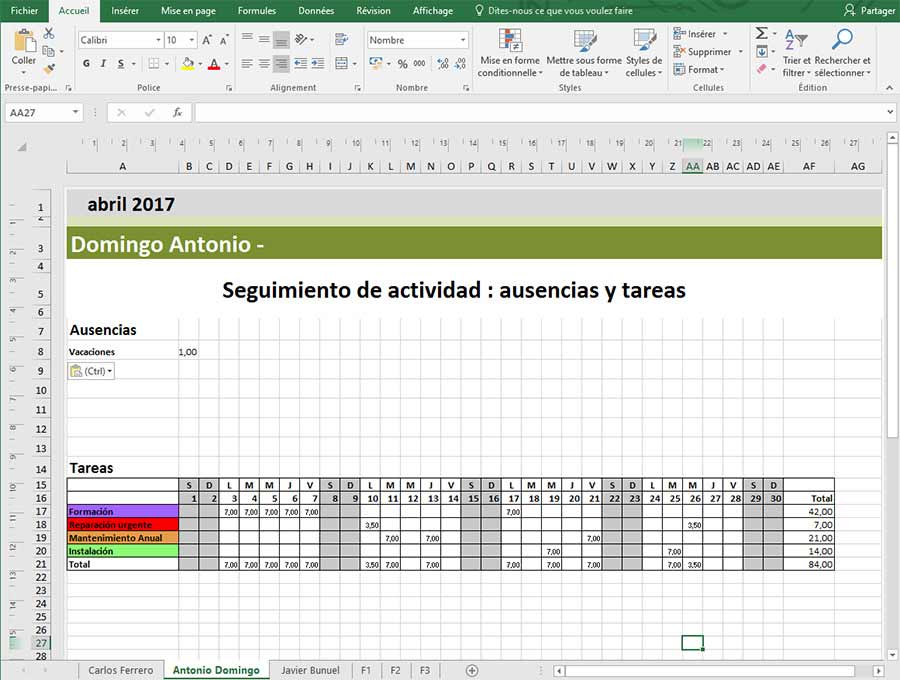Expand the Name Box dropdown arrow
Image resolution: width=900 pixels, height=680 pixels.
coord(75,112)
